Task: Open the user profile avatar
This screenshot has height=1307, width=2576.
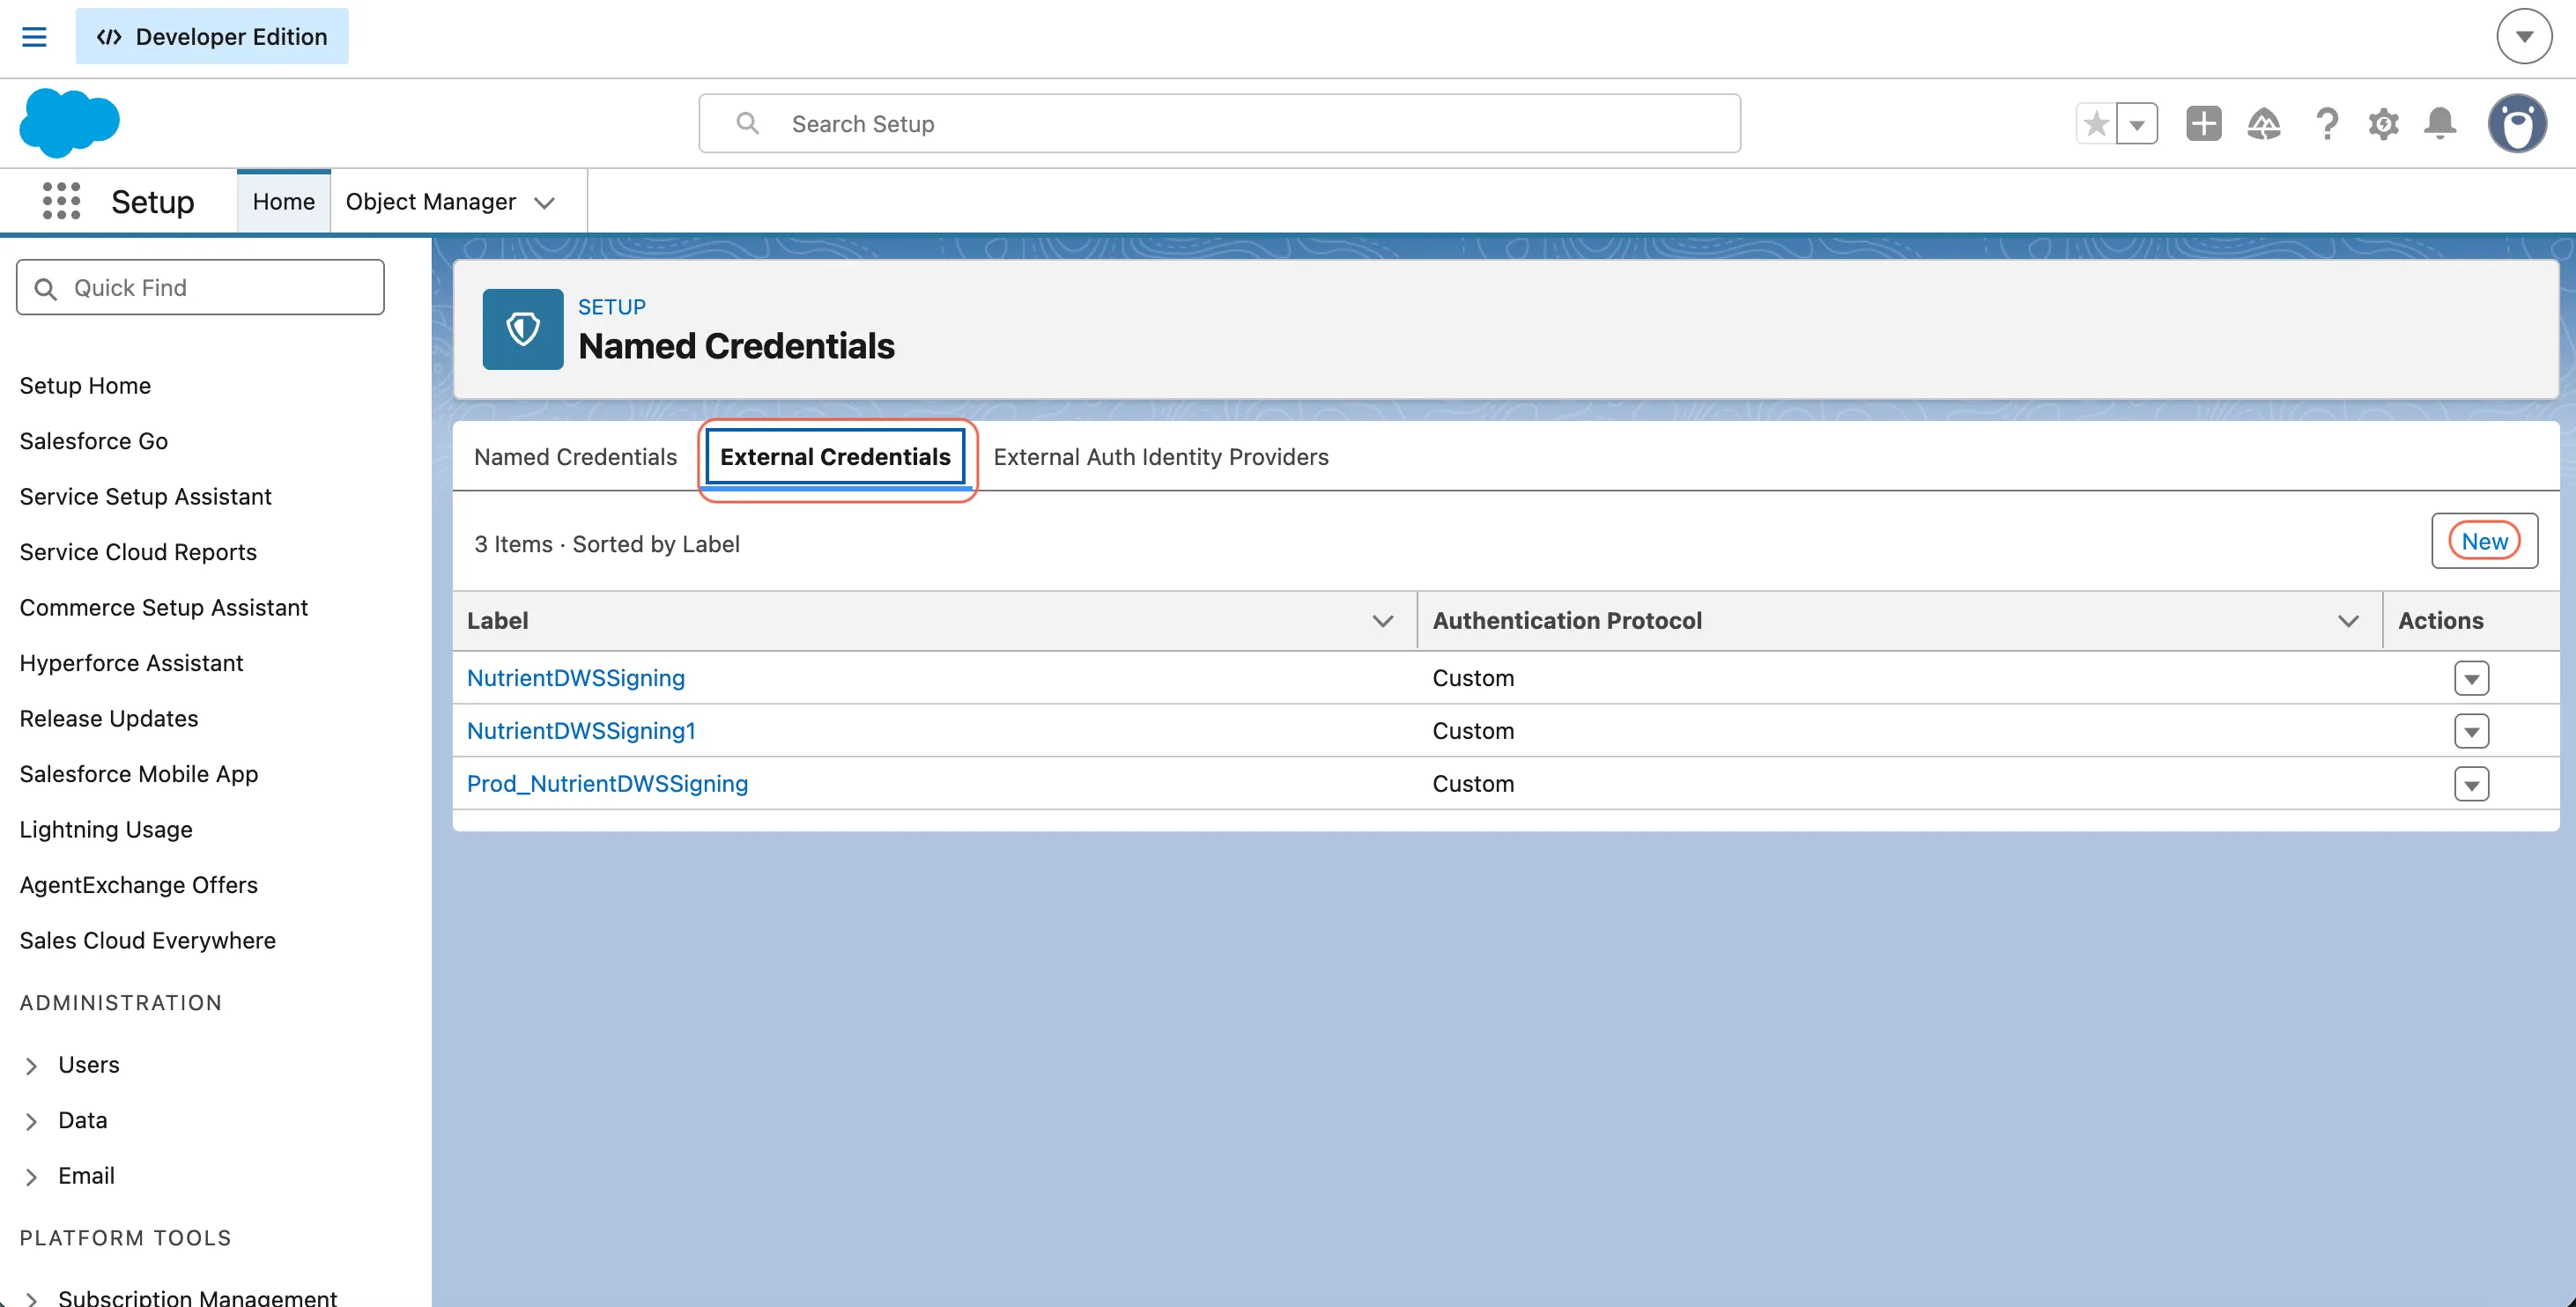Action: pos(2517,124)
